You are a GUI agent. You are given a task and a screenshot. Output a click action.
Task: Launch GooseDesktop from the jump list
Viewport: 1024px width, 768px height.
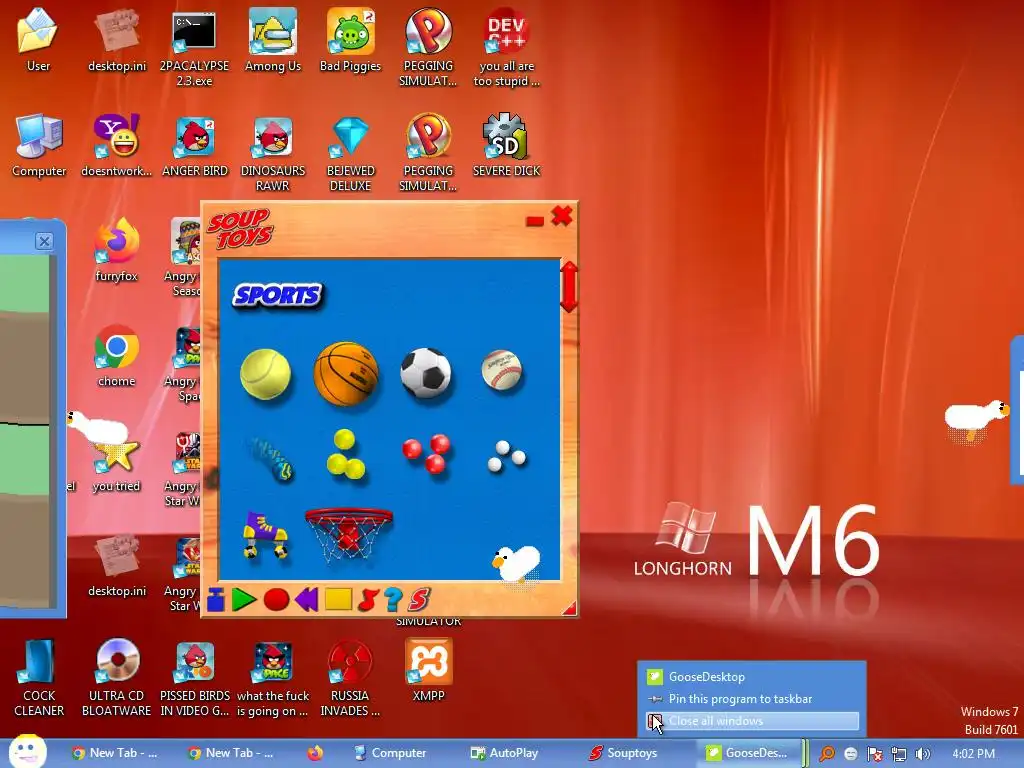pyautogui.click(x=752, y=677)
